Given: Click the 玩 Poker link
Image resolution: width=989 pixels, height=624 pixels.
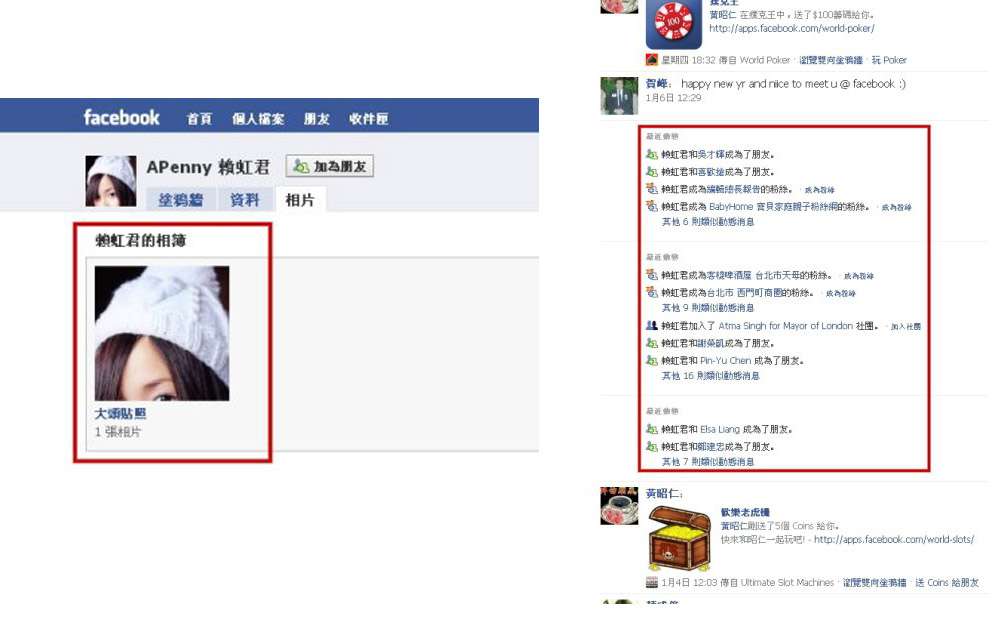Looking at the screenshot, I should (x=889, y=60).
